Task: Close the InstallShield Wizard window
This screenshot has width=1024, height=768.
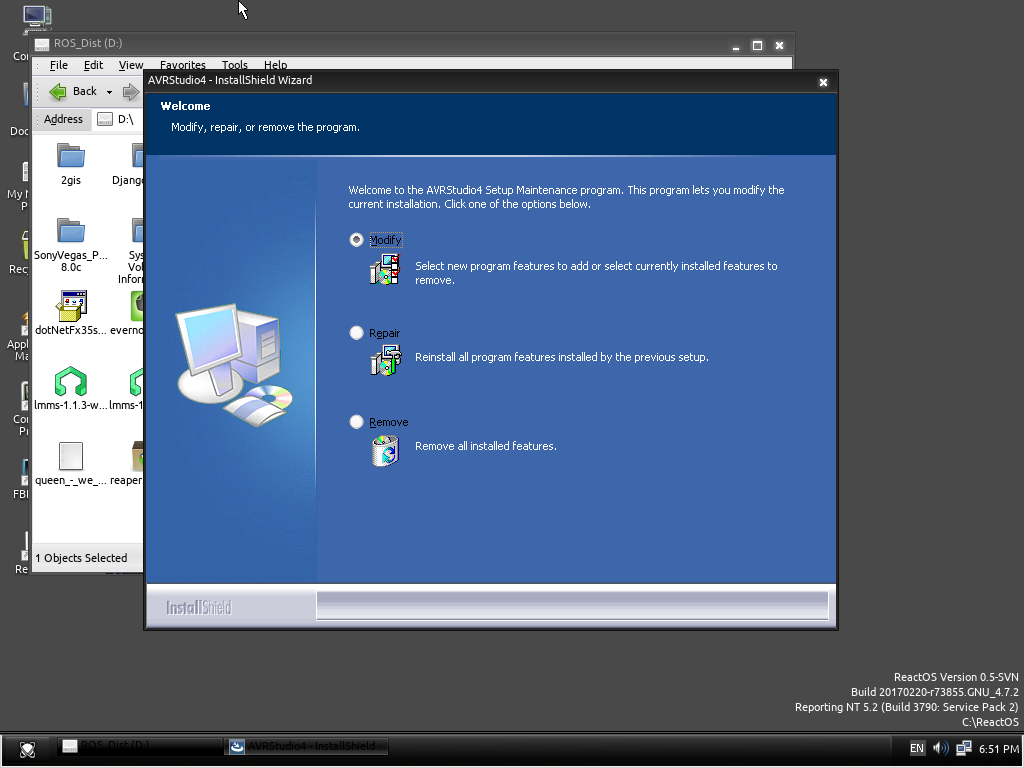Action: click(823, 82)
